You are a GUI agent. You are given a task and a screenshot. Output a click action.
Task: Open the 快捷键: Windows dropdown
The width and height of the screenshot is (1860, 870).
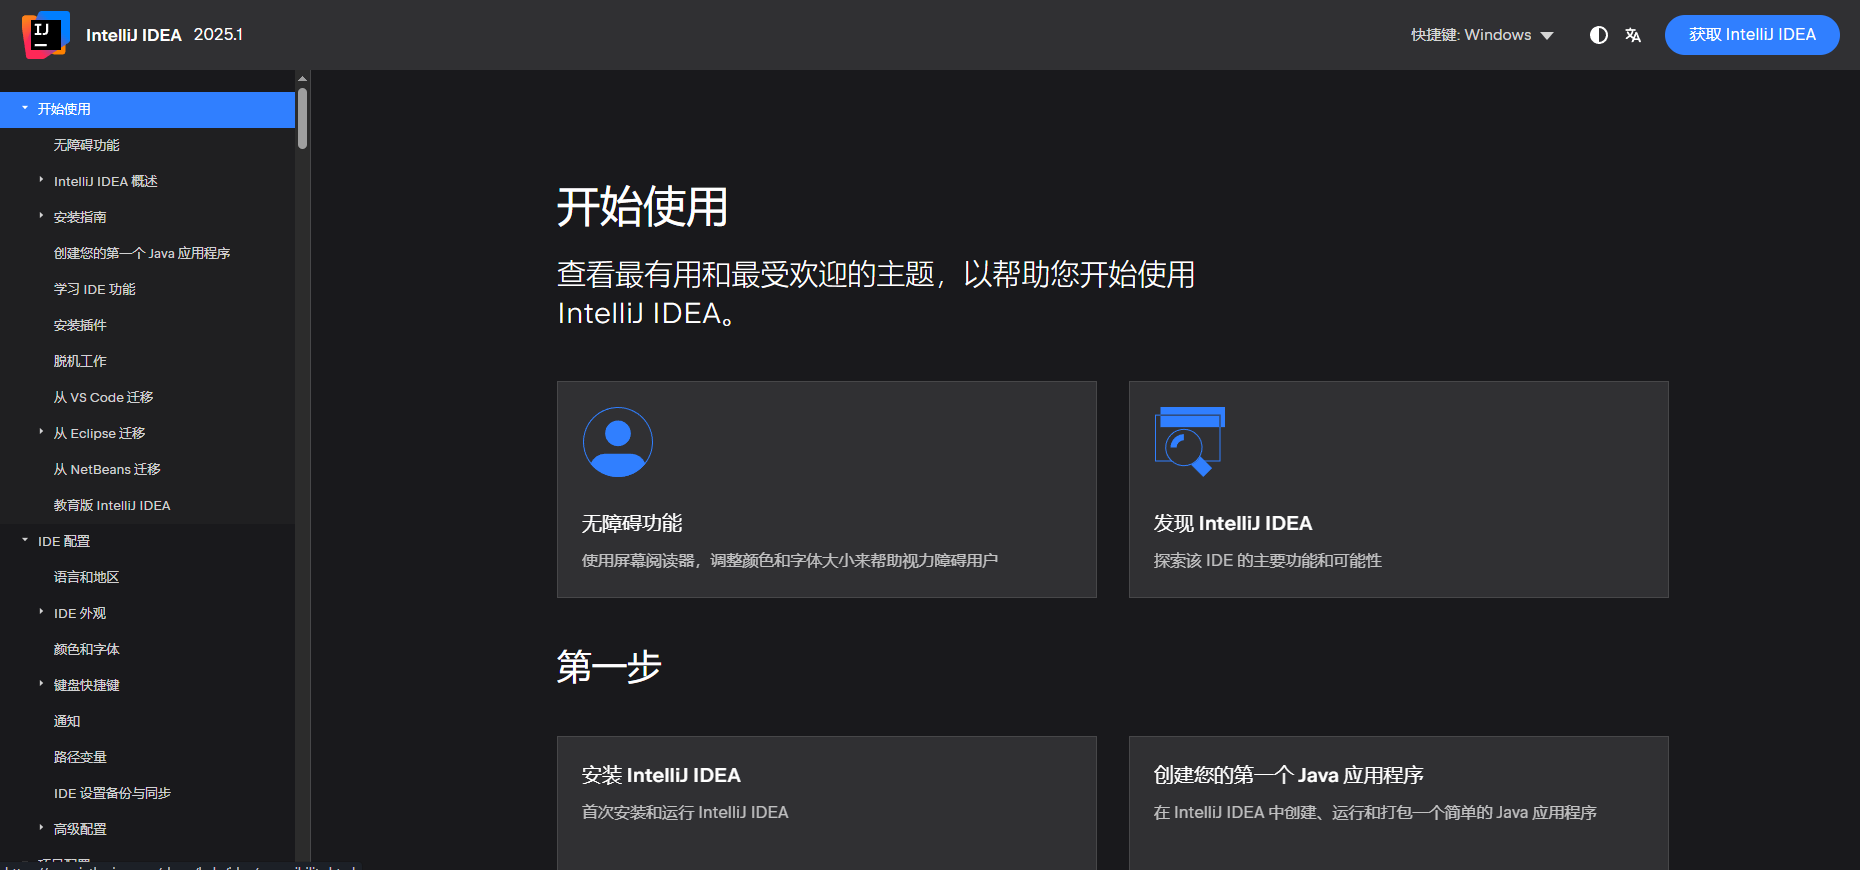pos(1482,35)
